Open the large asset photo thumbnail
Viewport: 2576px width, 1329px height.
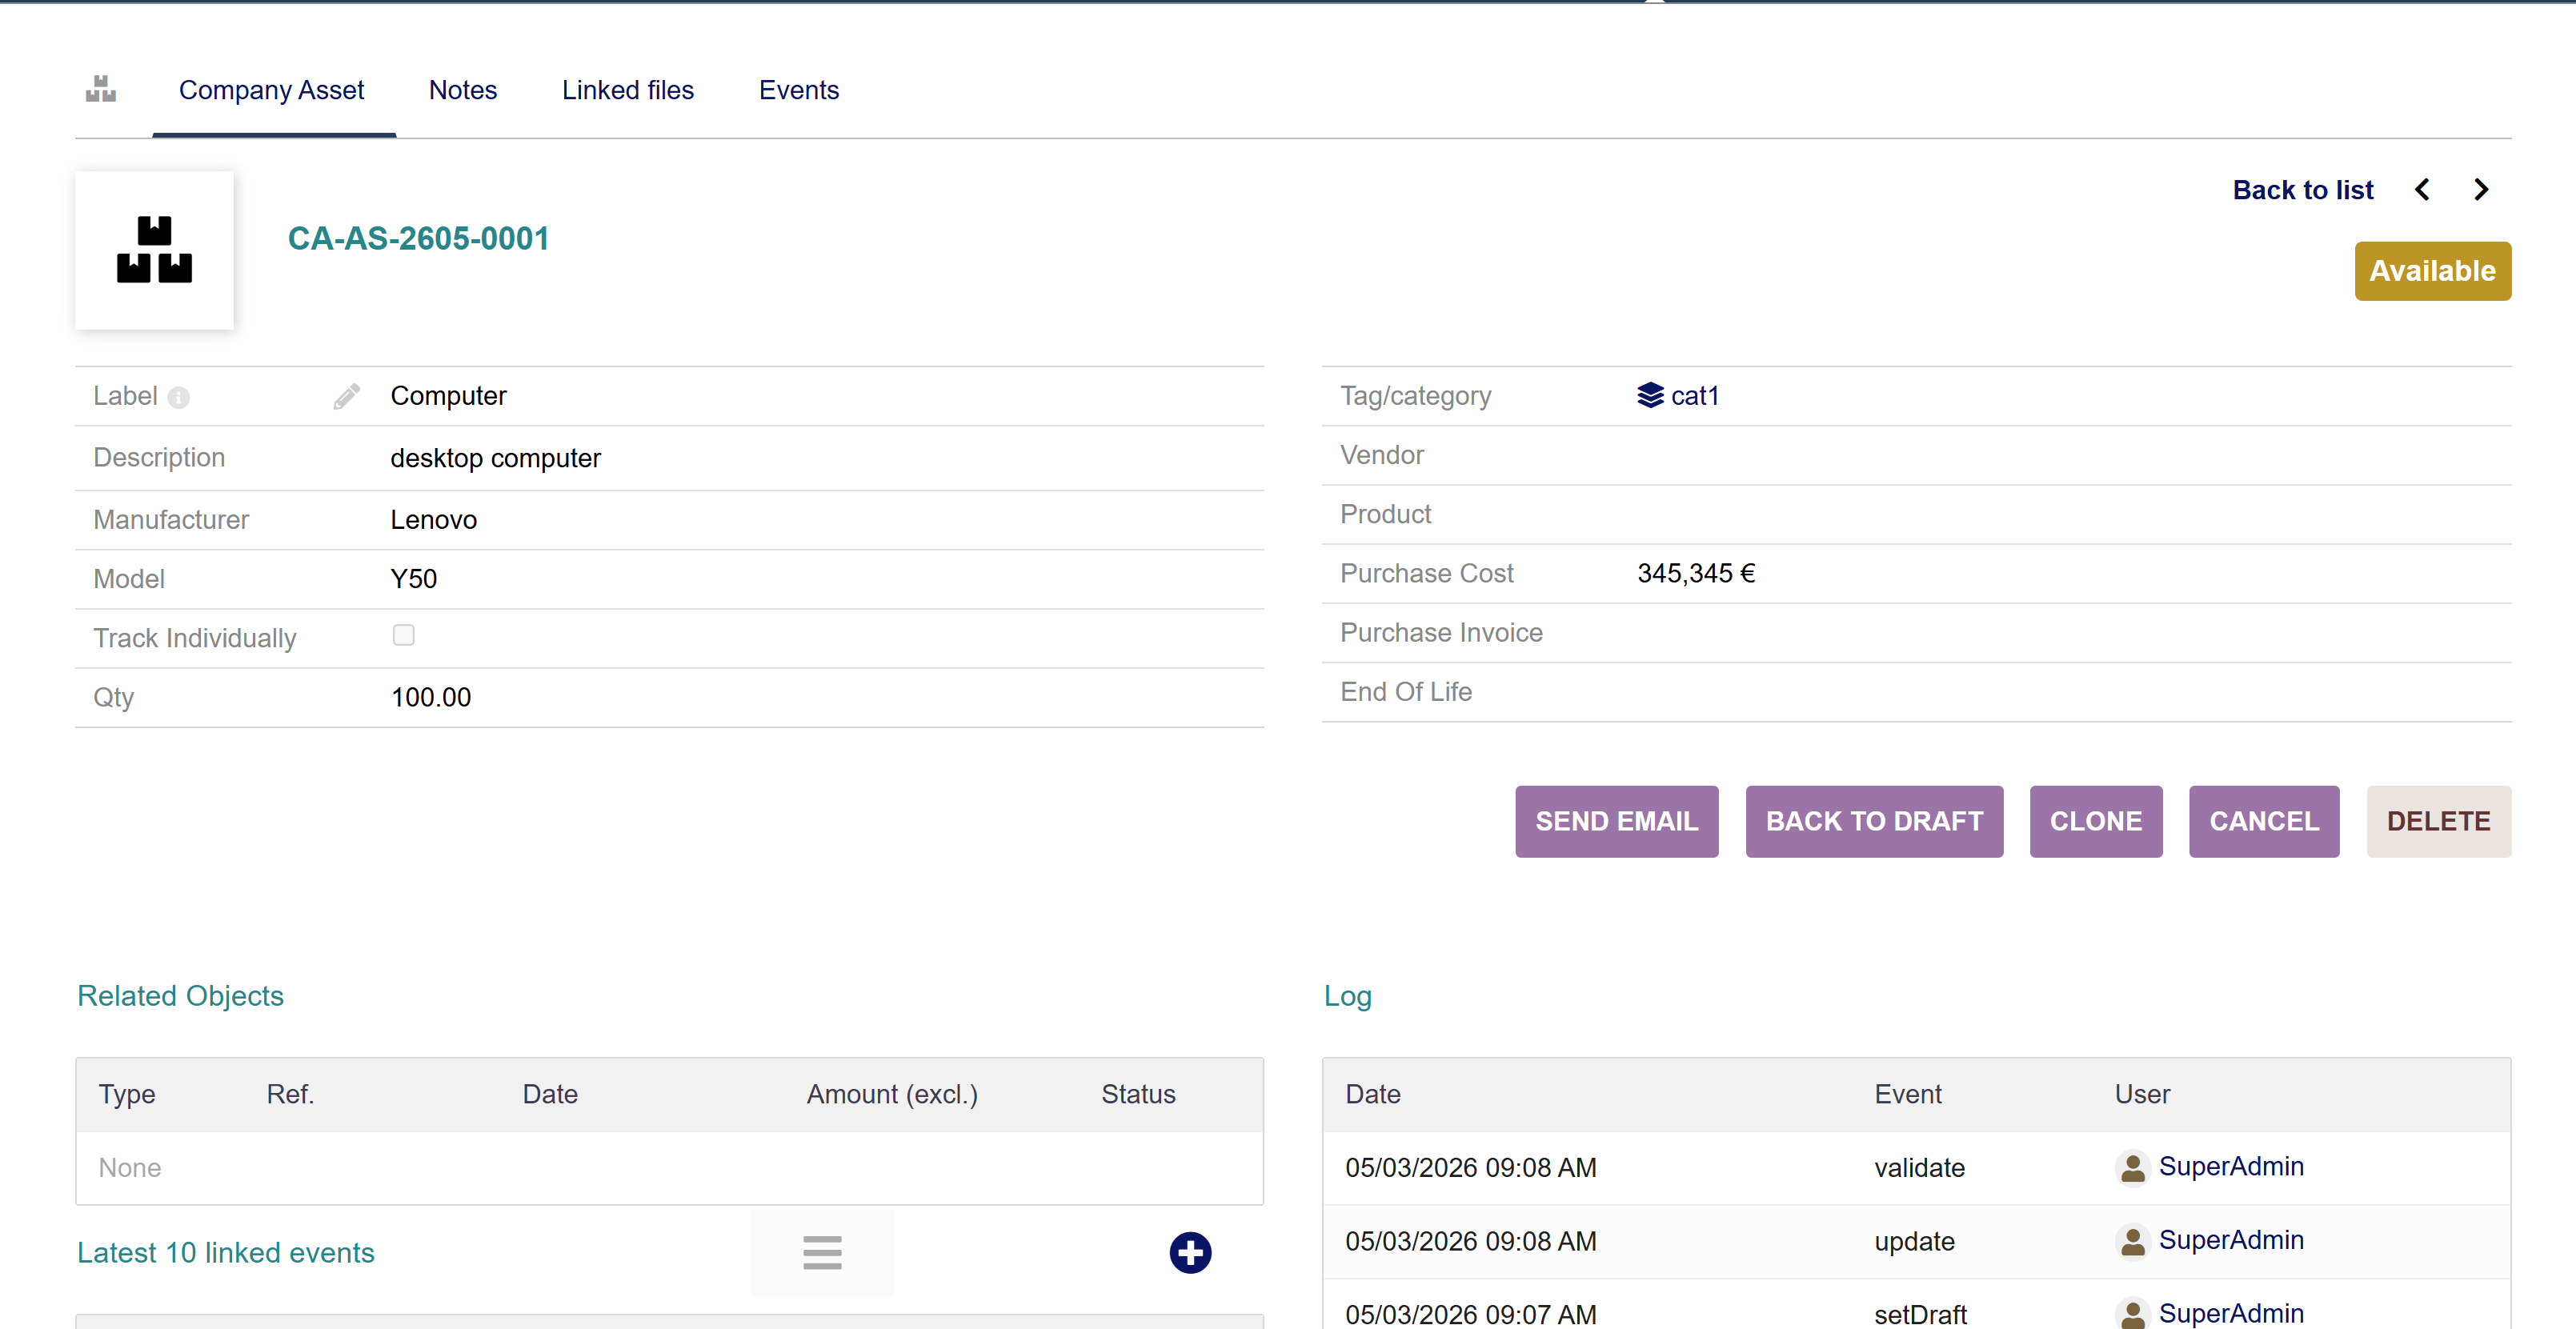[154, 250]
